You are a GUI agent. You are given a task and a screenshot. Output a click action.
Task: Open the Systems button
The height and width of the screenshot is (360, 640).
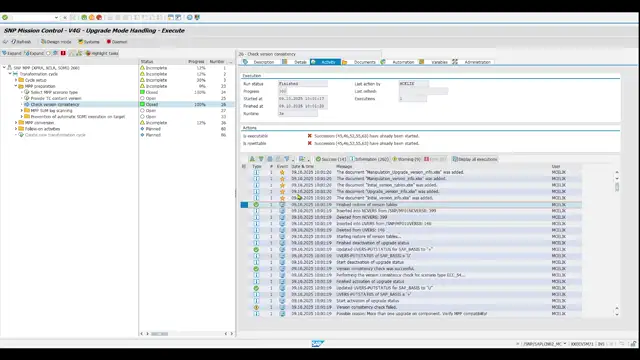coord(89,42)
